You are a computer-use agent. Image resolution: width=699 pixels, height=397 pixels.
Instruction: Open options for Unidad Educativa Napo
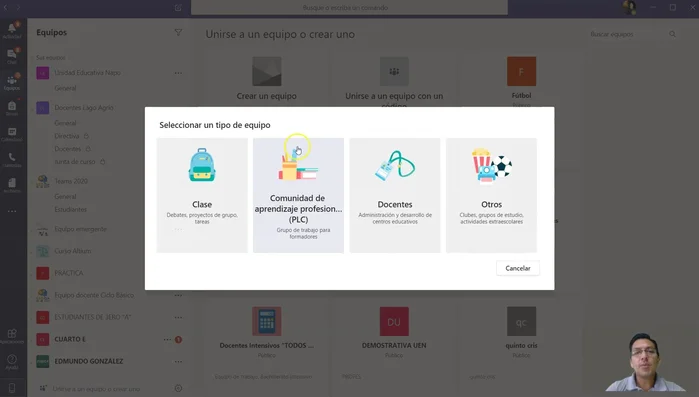point(178,73)
